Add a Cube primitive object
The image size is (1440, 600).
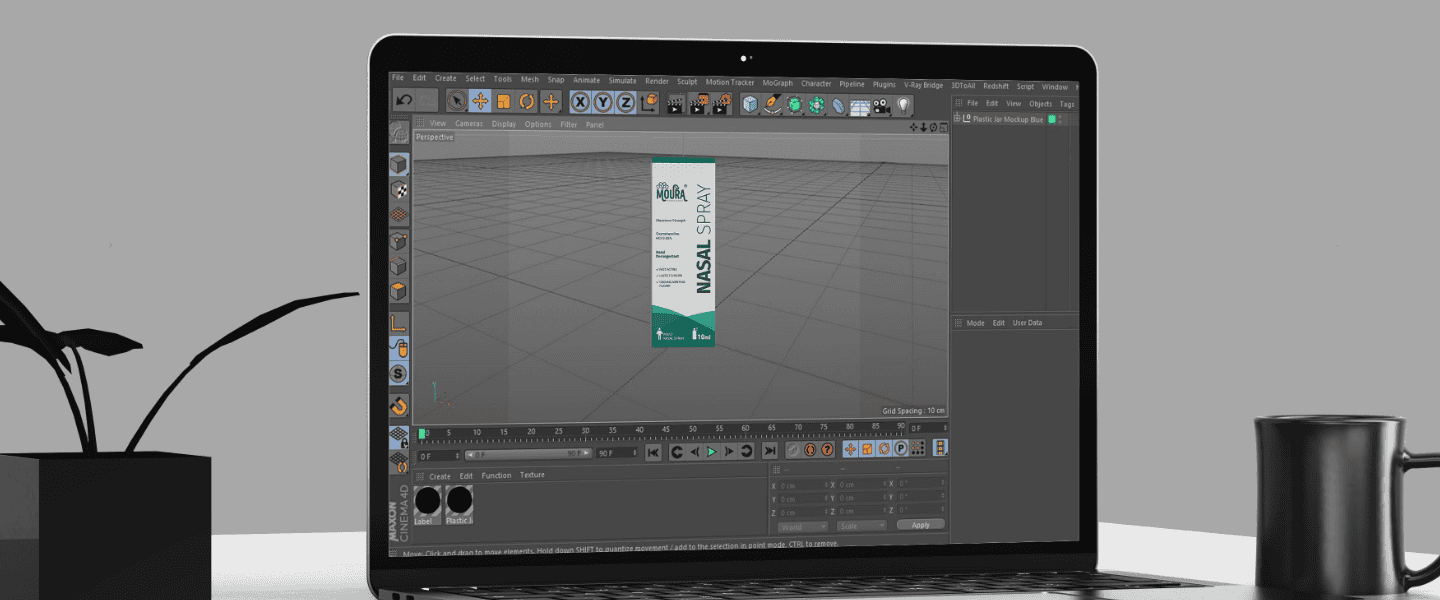tap(750, 104)
